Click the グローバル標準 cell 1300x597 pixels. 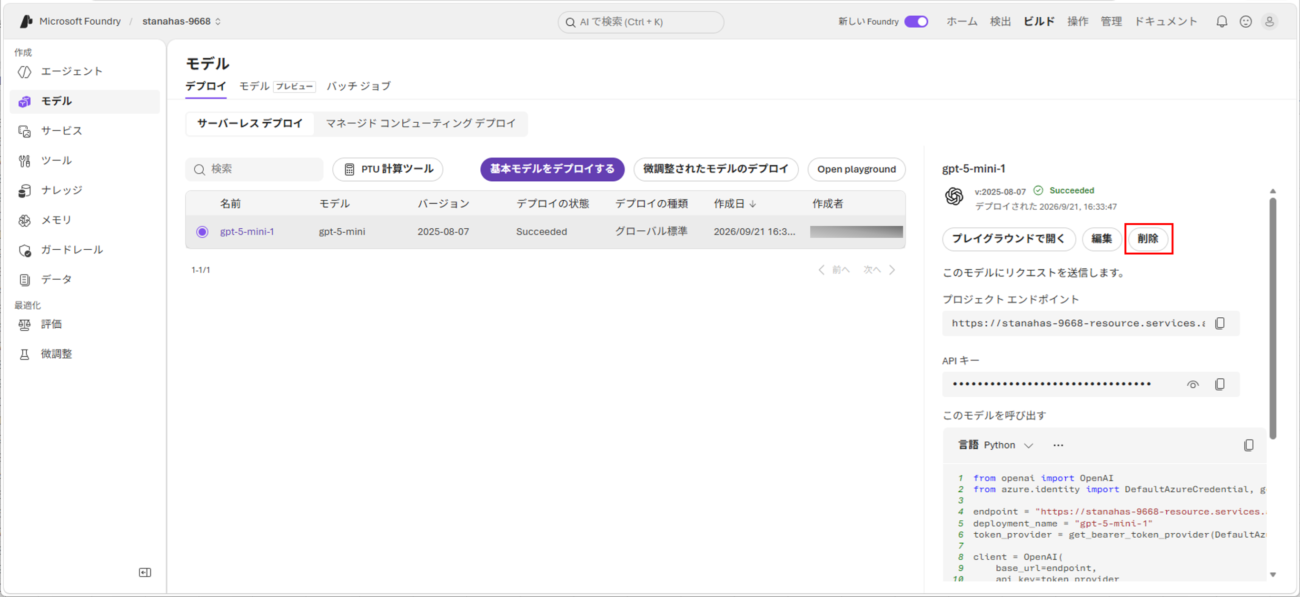[x=651, y=232]
